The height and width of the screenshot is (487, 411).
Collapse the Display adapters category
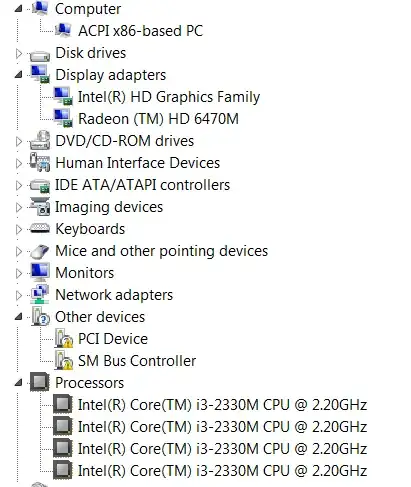[19, 75]
